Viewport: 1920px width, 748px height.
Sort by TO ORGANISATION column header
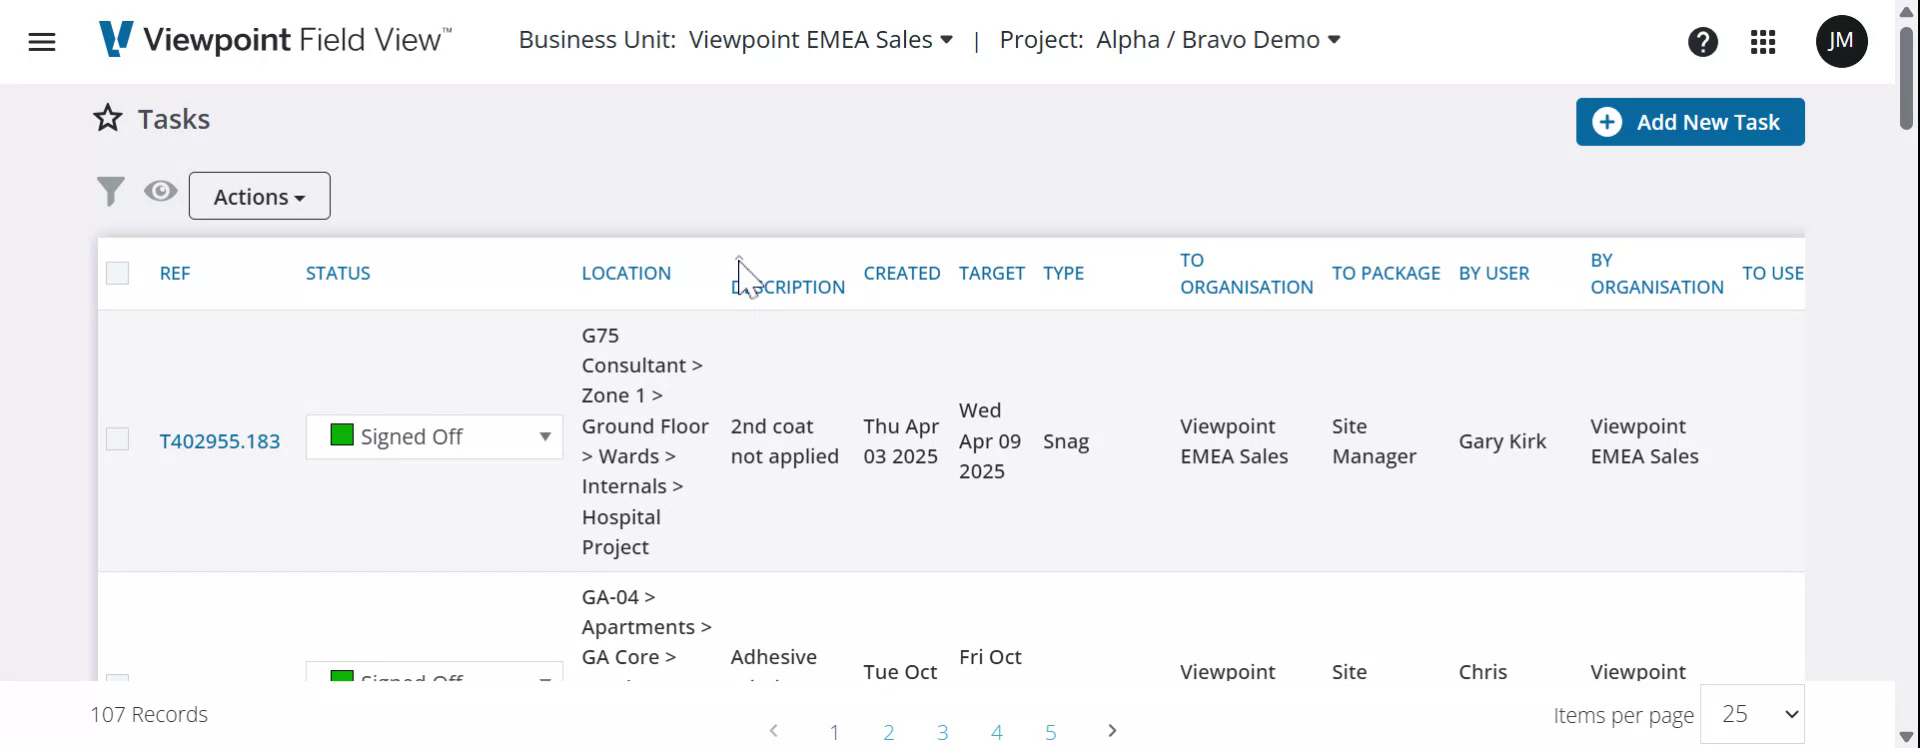[x=1246, y=273]
